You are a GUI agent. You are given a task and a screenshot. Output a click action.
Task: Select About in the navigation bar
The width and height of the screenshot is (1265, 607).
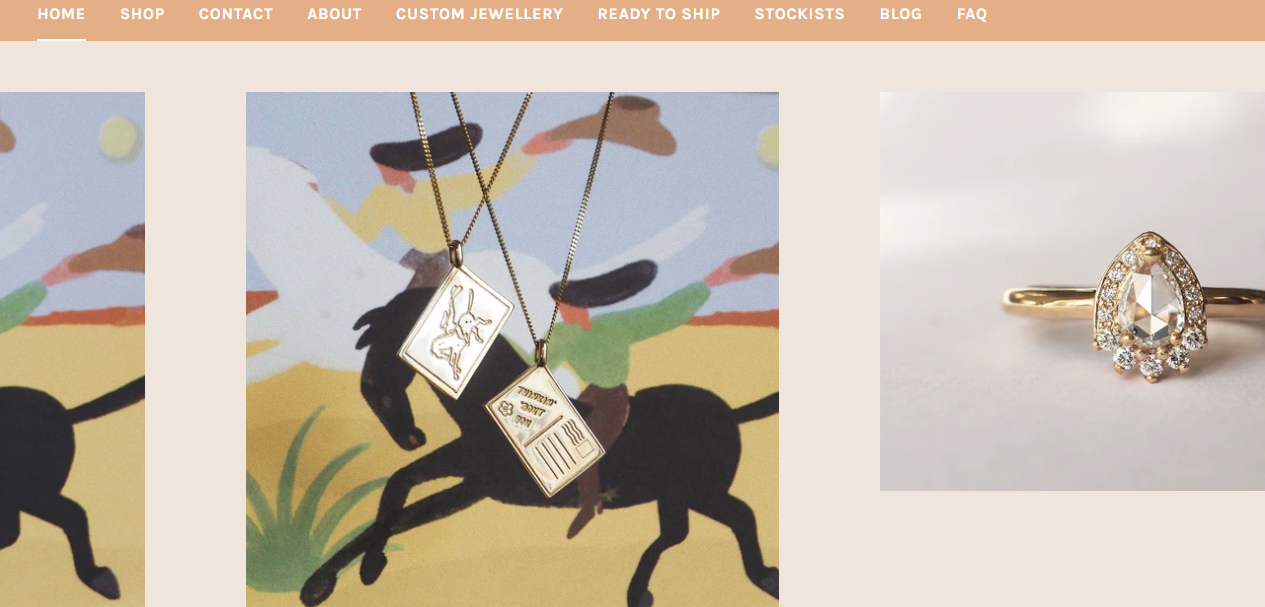point(334,14)
